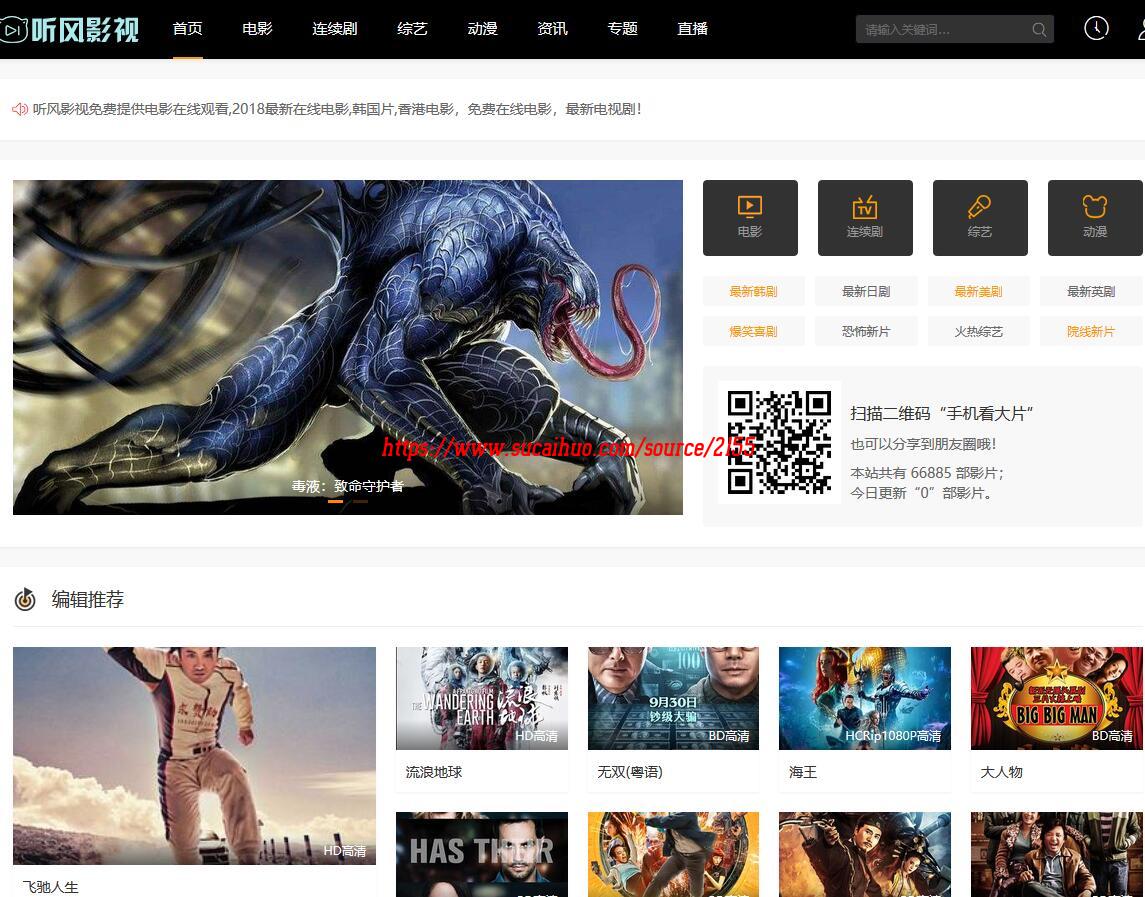
Task: Select the second carousel indicator dash
Action: click(x=361, y=502)
